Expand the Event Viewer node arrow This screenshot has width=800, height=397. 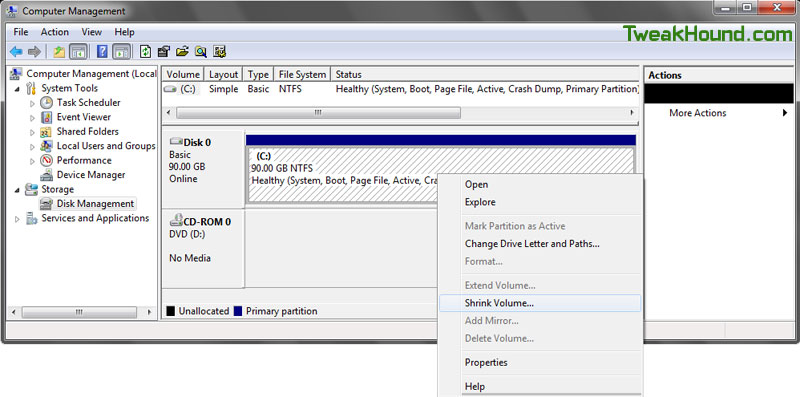click(32, 118)
